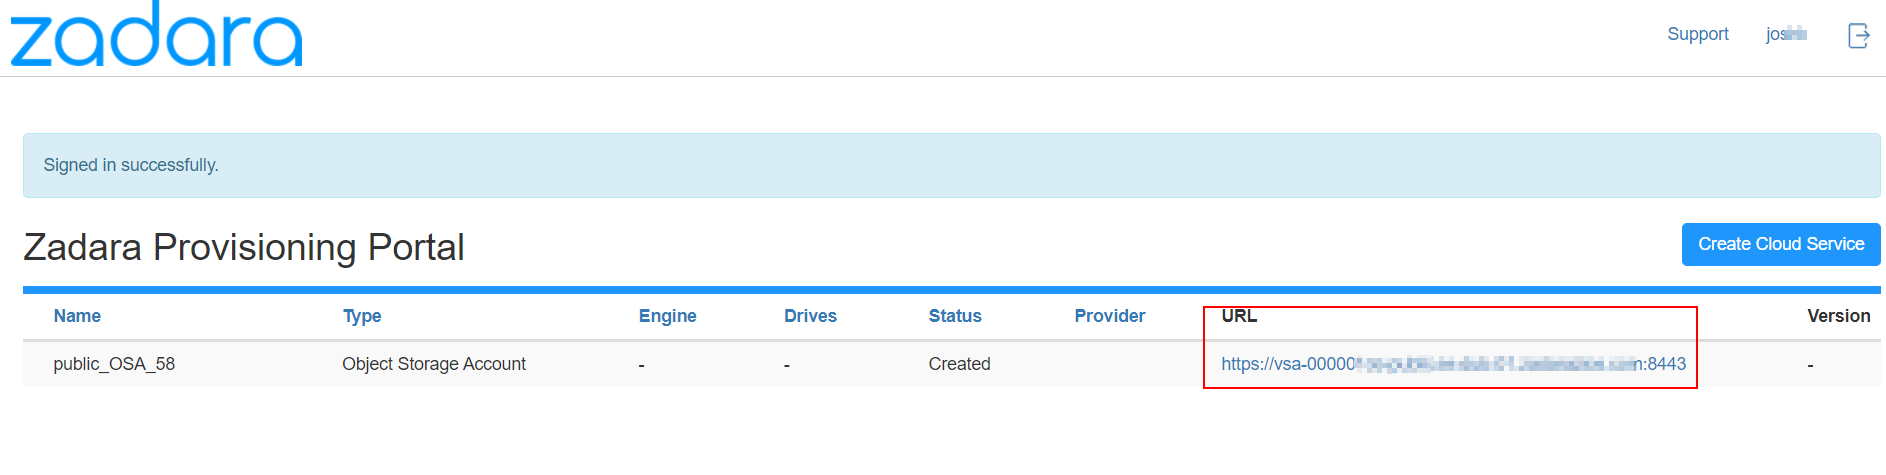Click the sign-out icon in header

pos(1858,35)
